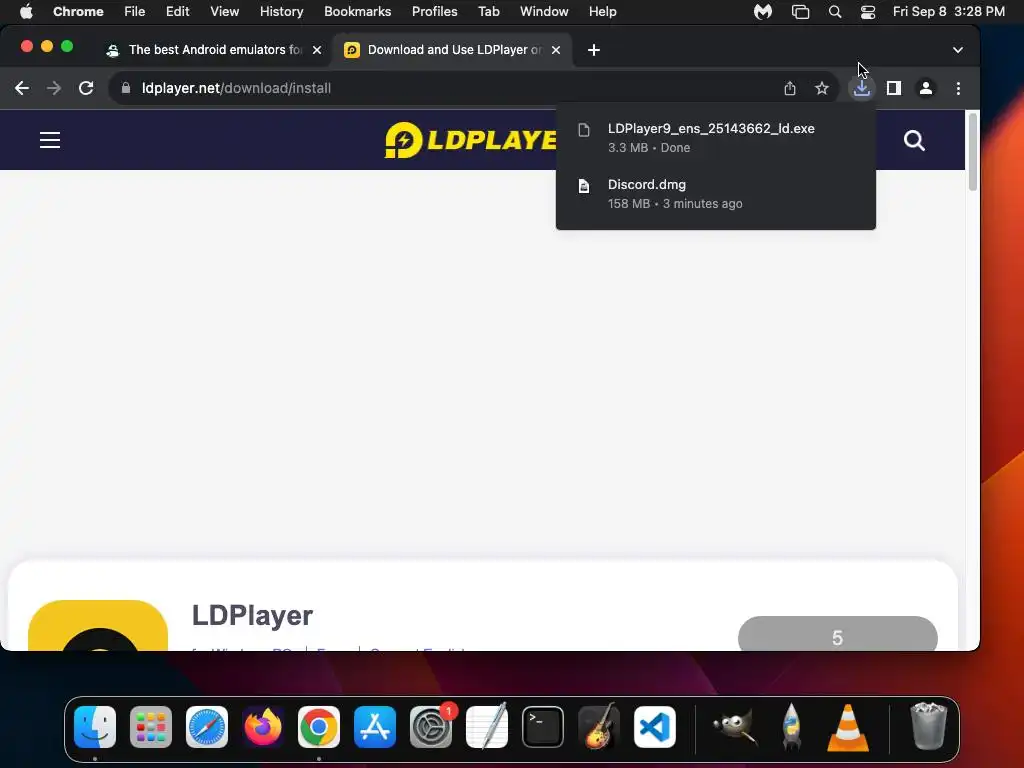Click the Malwarebytes menu bar icon

point(763,11)
